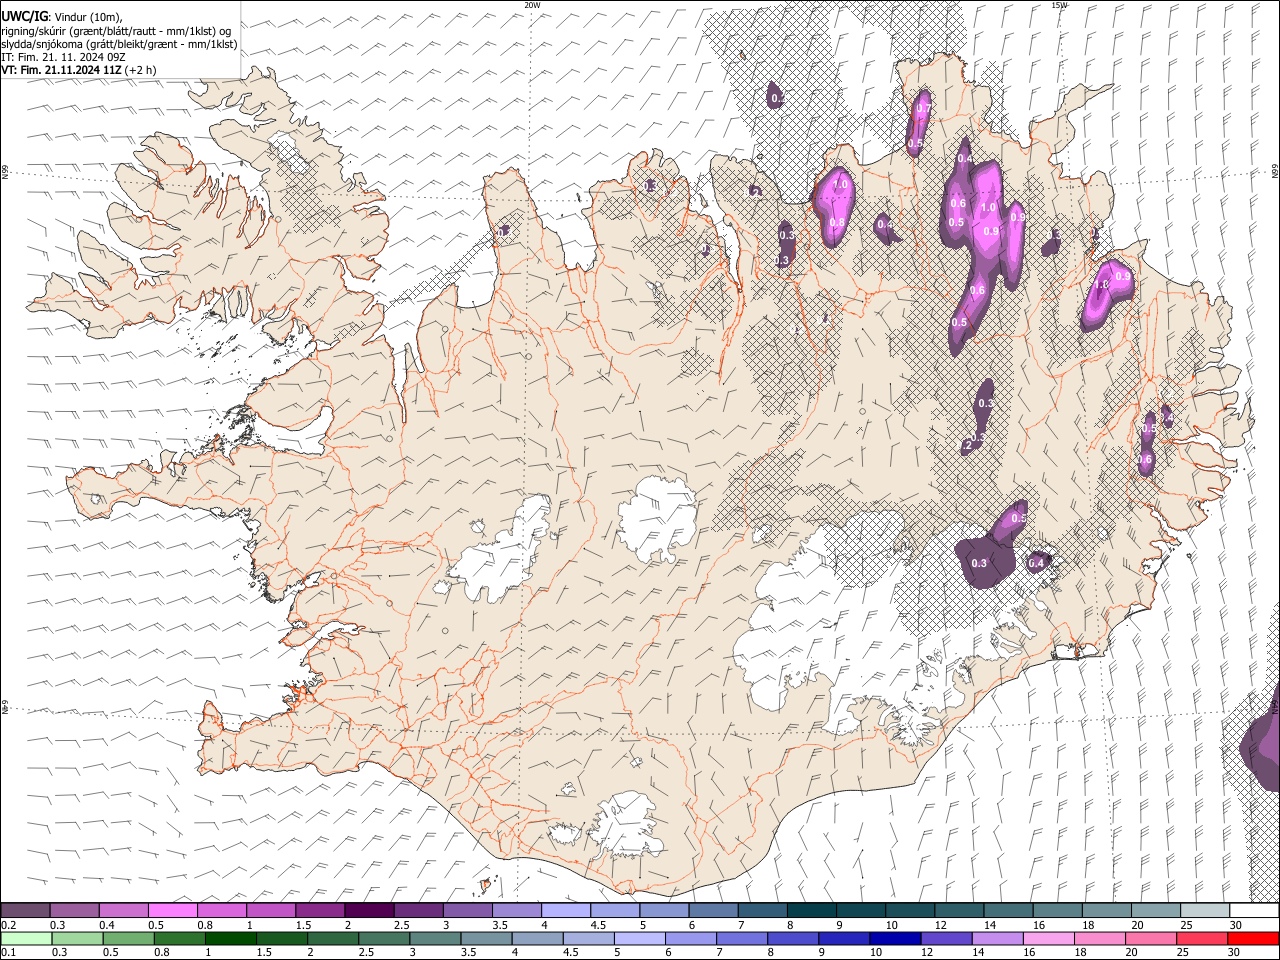Select top legend bright pink swatch at 0.5
The image size is (1280, 960).
tap(172, 911)
